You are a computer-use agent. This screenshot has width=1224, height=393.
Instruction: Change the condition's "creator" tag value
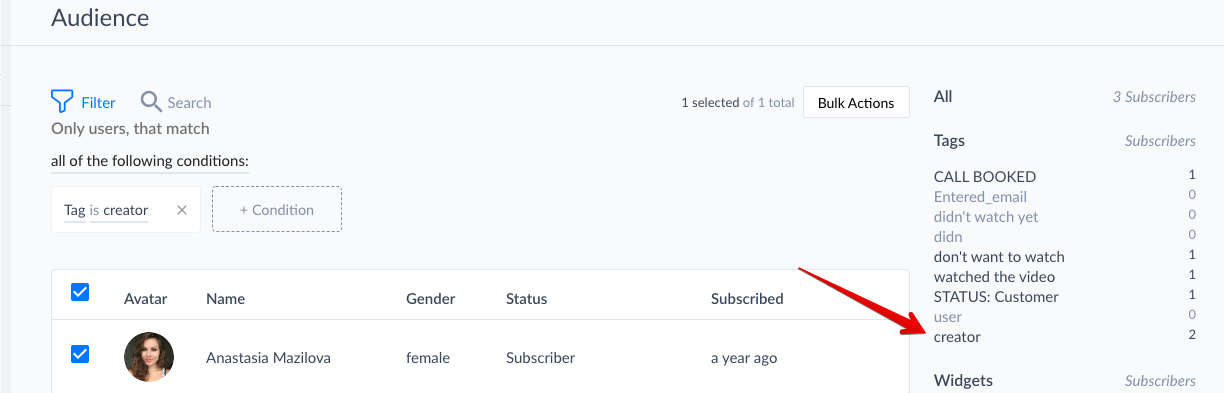click(126, 210)
